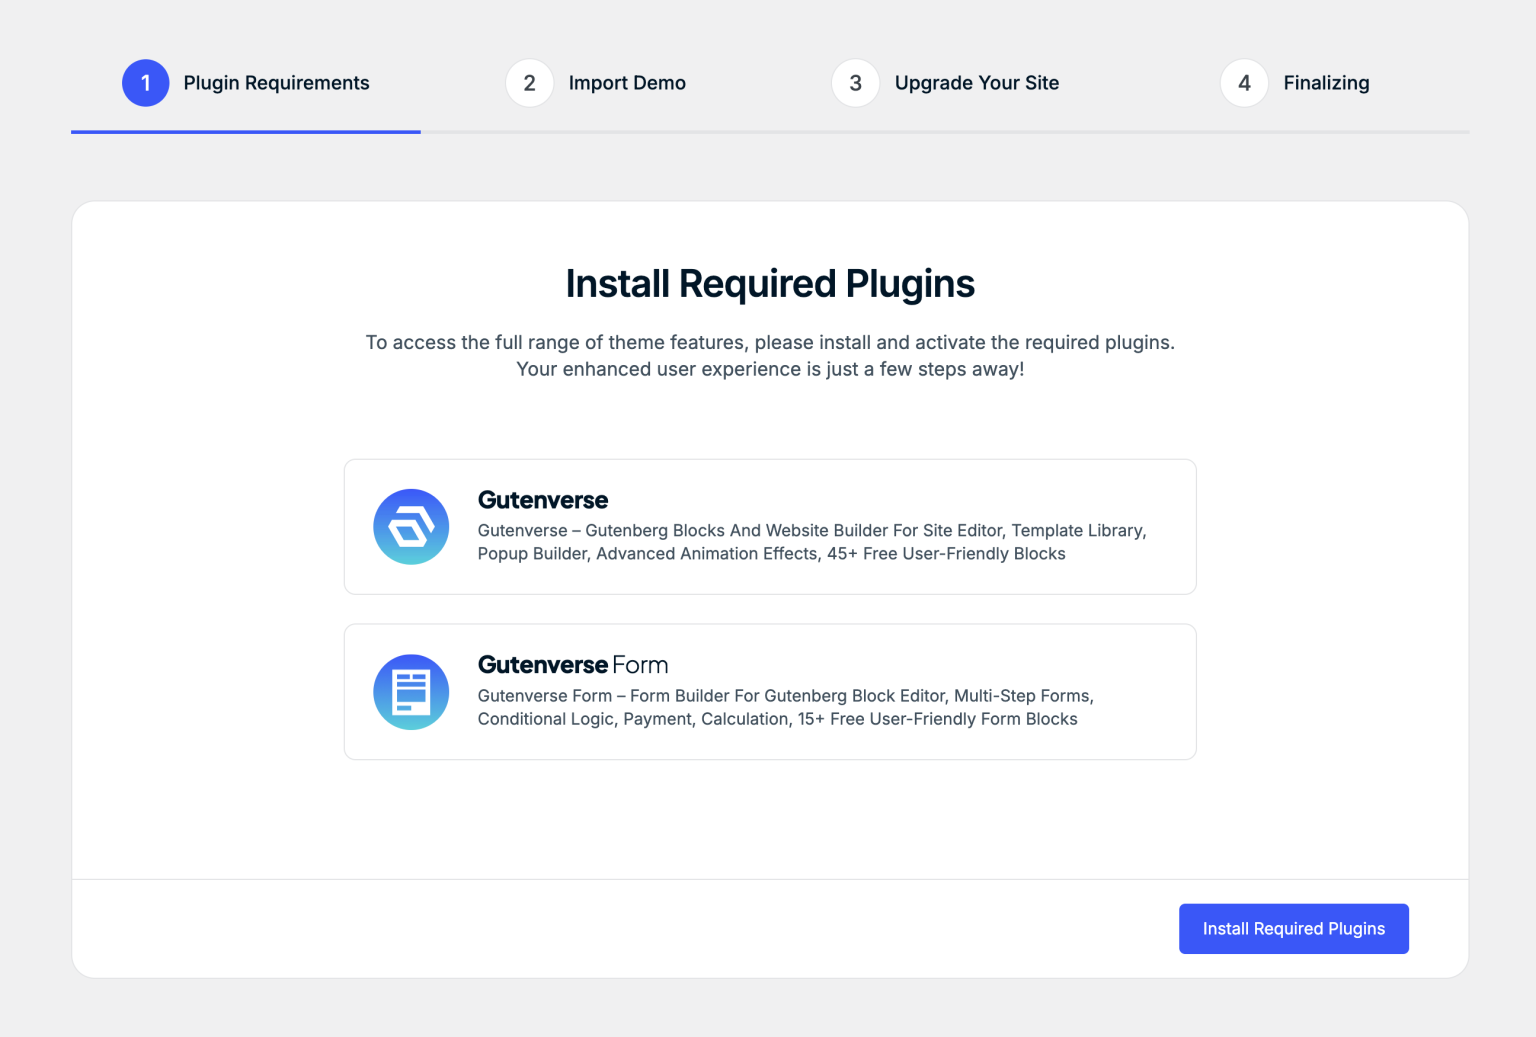Click the circled step 4 indicator
1536x1037 pixels.
(x=1243, y=83)
